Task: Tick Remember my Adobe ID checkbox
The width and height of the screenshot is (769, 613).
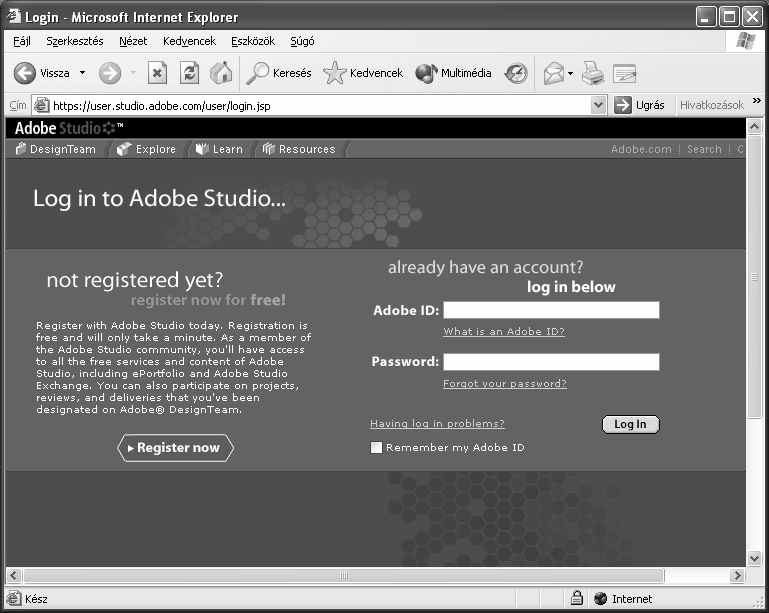Action: point(376,447)
